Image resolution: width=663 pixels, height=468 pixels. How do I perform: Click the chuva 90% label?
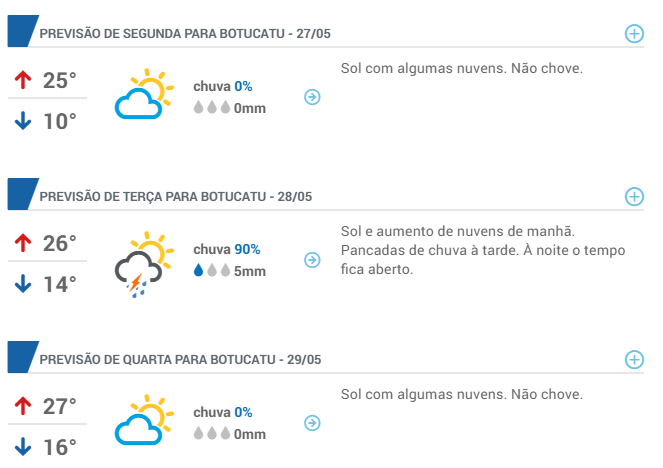coord(227,249)
